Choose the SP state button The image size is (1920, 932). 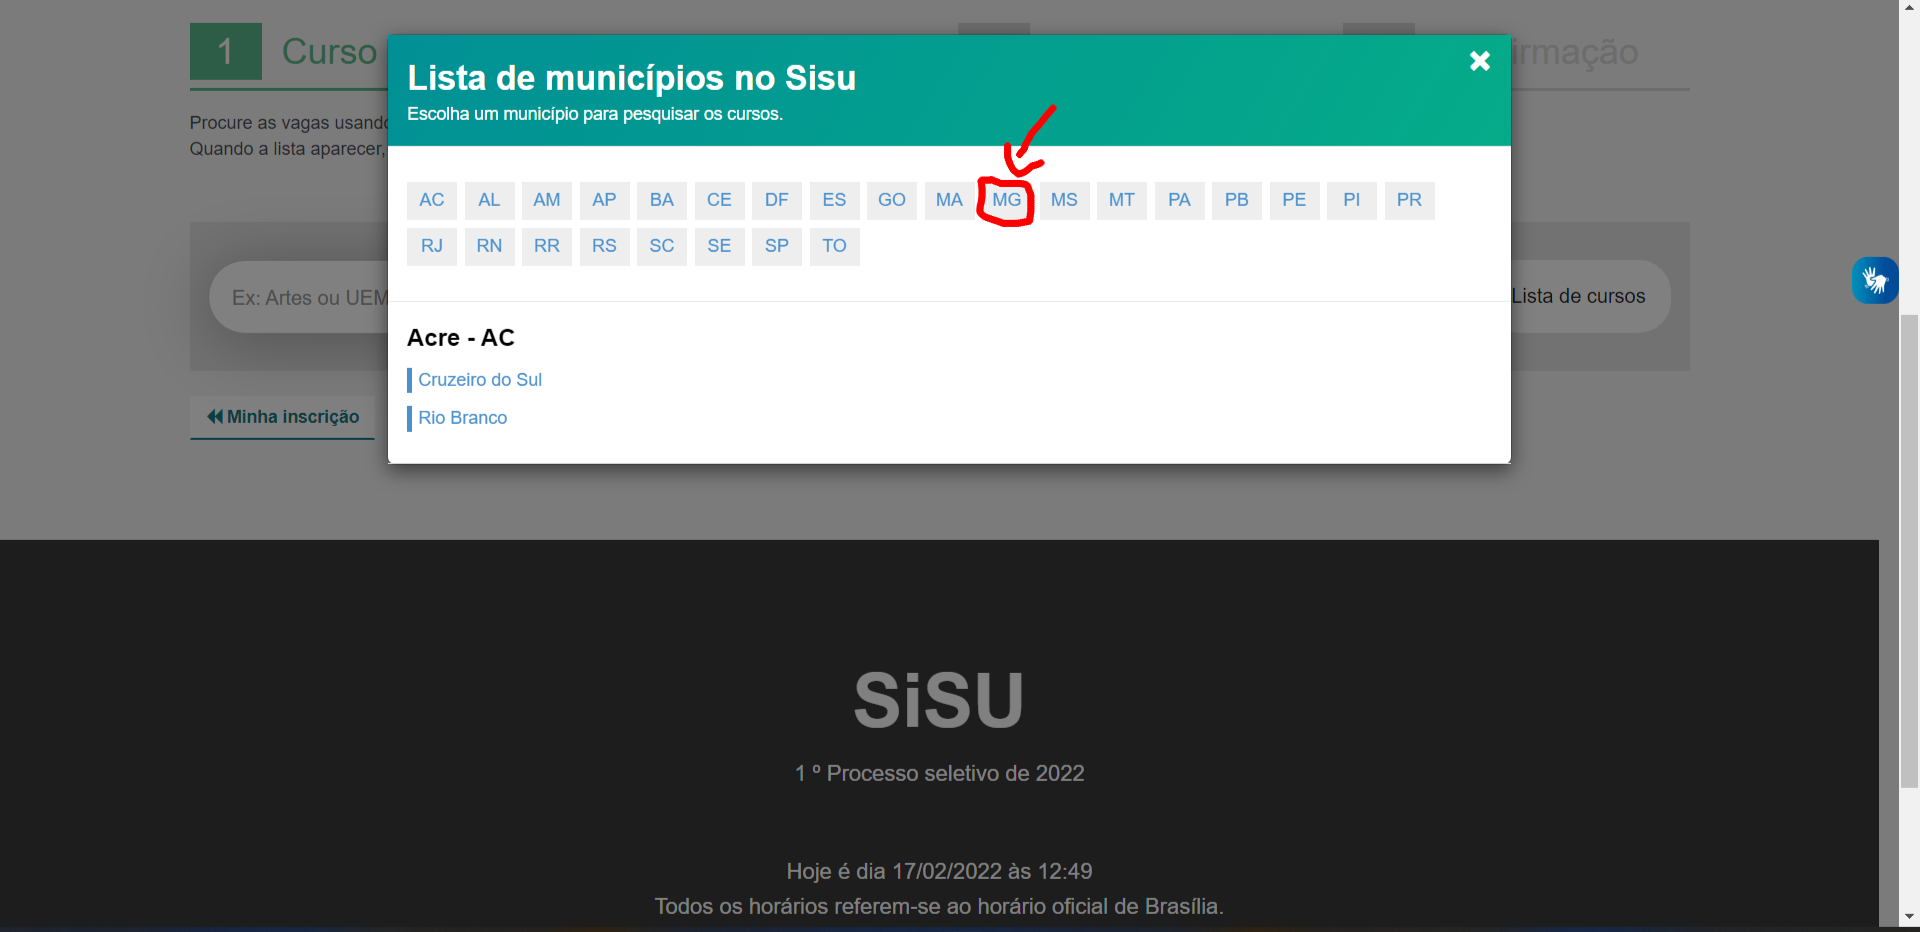[x=776, y=246]
